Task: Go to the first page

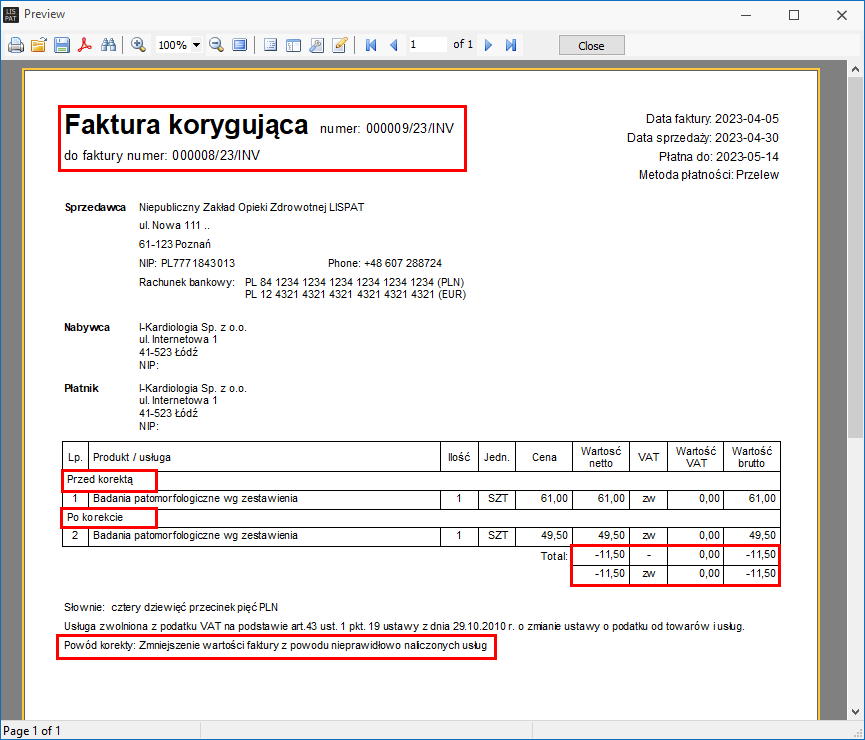Action: pos(371,45)
